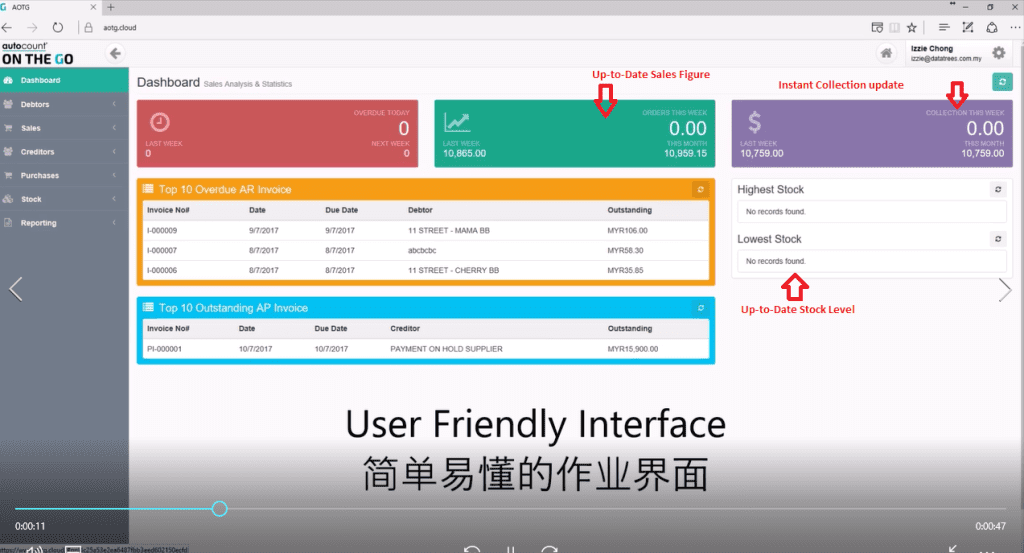Click the sidebar back arrow button
The width and height of the screenshot is (1024, 553).
[x=116, y=53]
